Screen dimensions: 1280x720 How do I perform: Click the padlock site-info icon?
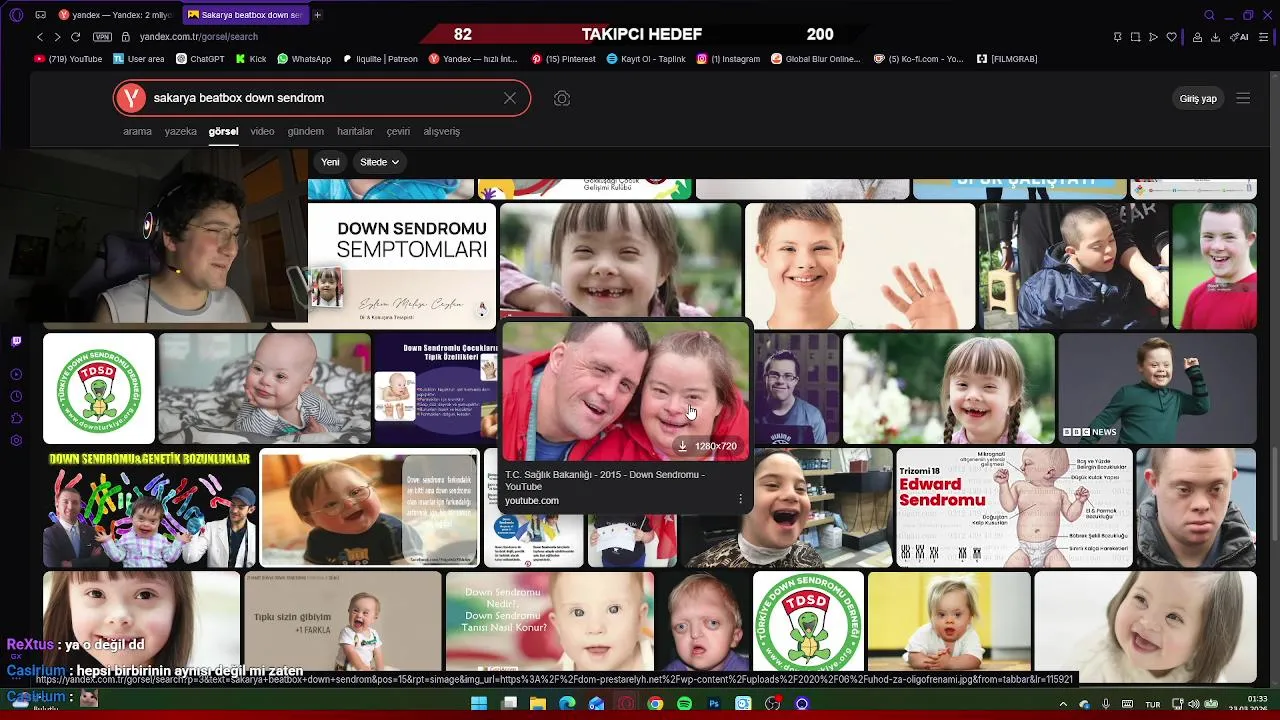point(126,37)
